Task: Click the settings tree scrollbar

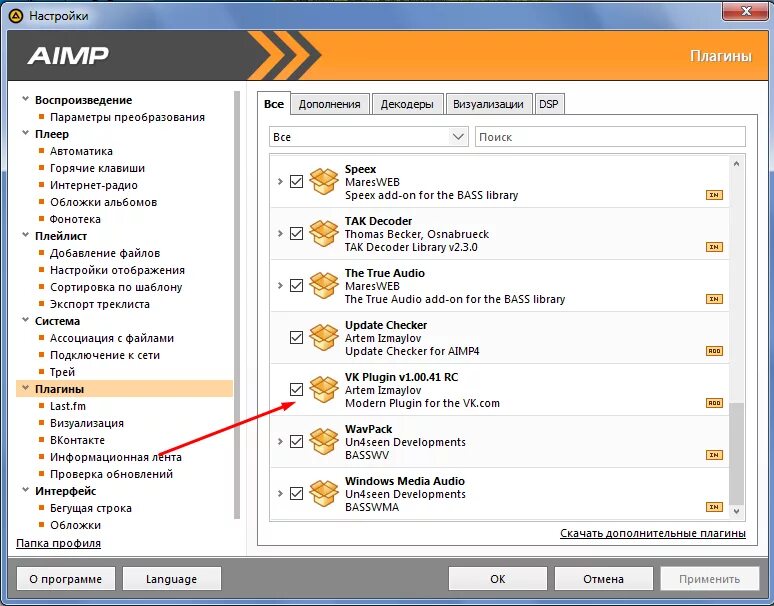Action: click(x=237, y=304)
